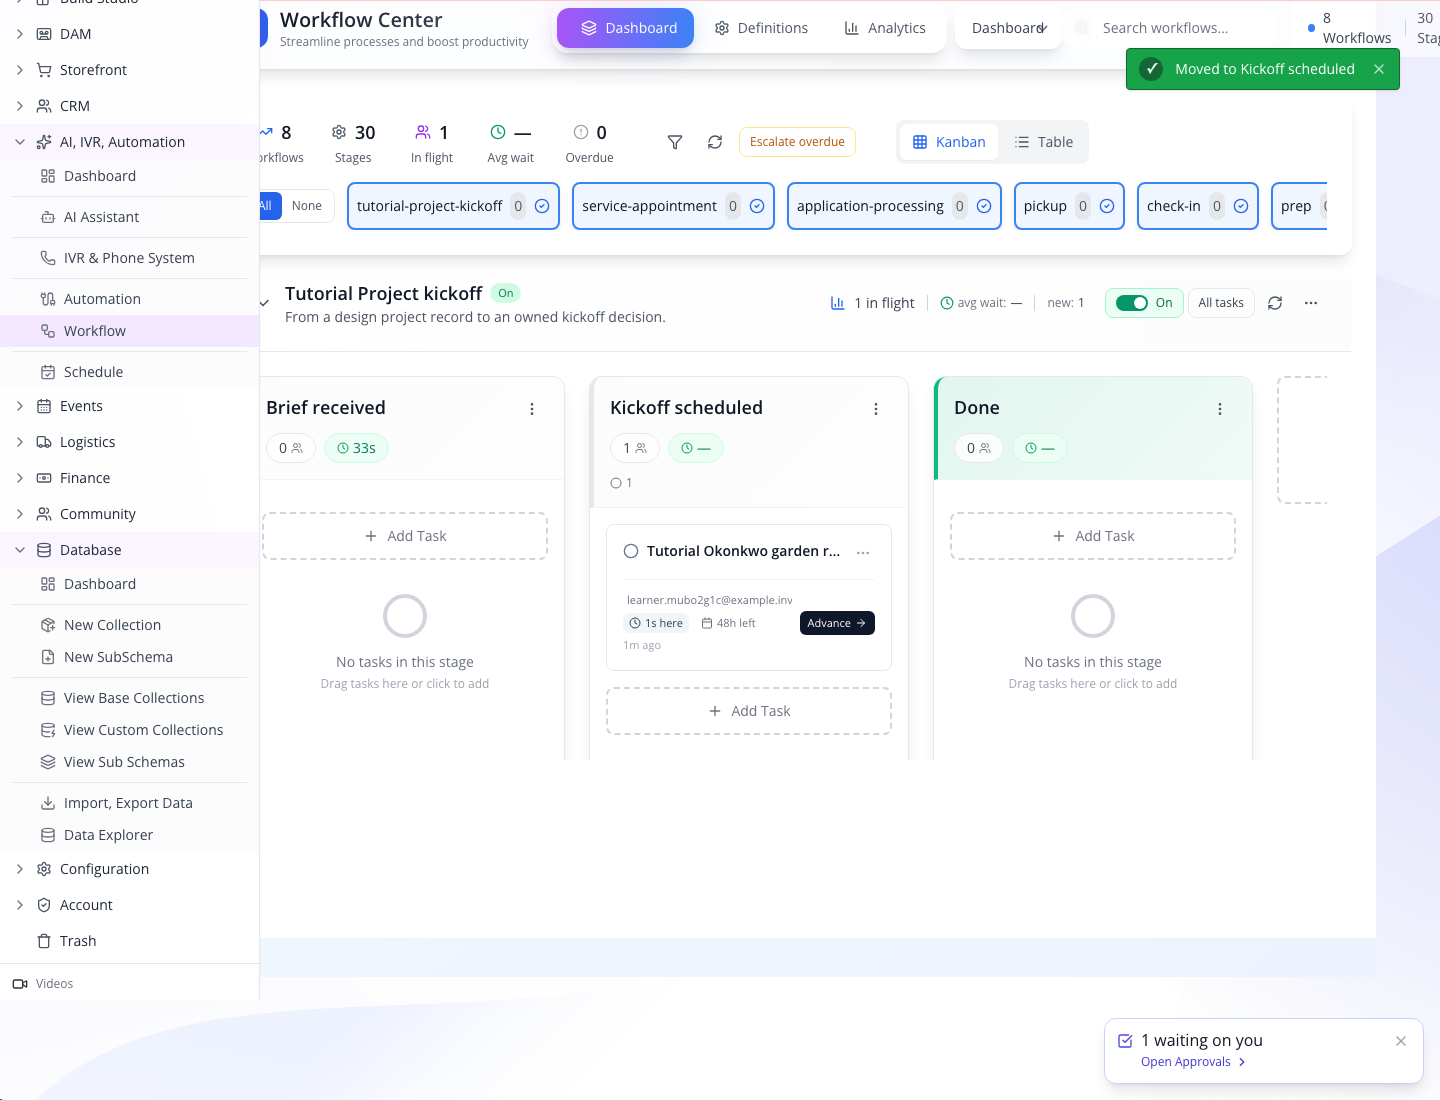The width and height of the screenshot is (1440, 1100).
Task: Open the Dashboard dropdown near search
Action: pos(1010,28)
